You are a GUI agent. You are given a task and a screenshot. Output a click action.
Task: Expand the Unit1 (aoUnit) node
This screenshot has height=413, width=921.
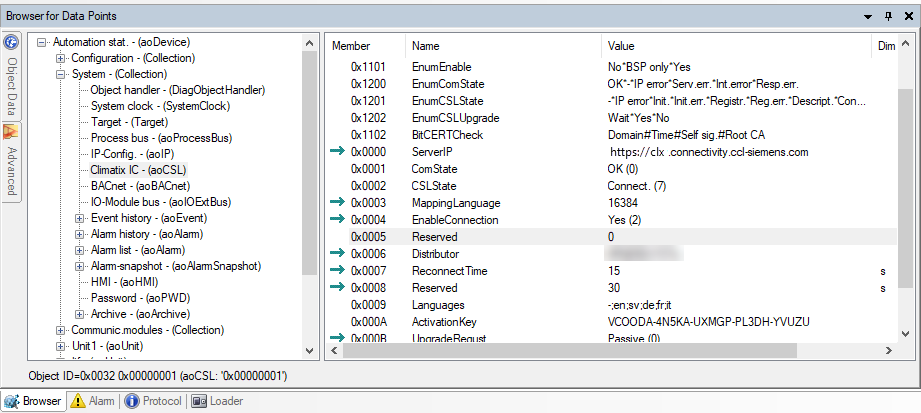pyautogui.click(x=60, y=346)
